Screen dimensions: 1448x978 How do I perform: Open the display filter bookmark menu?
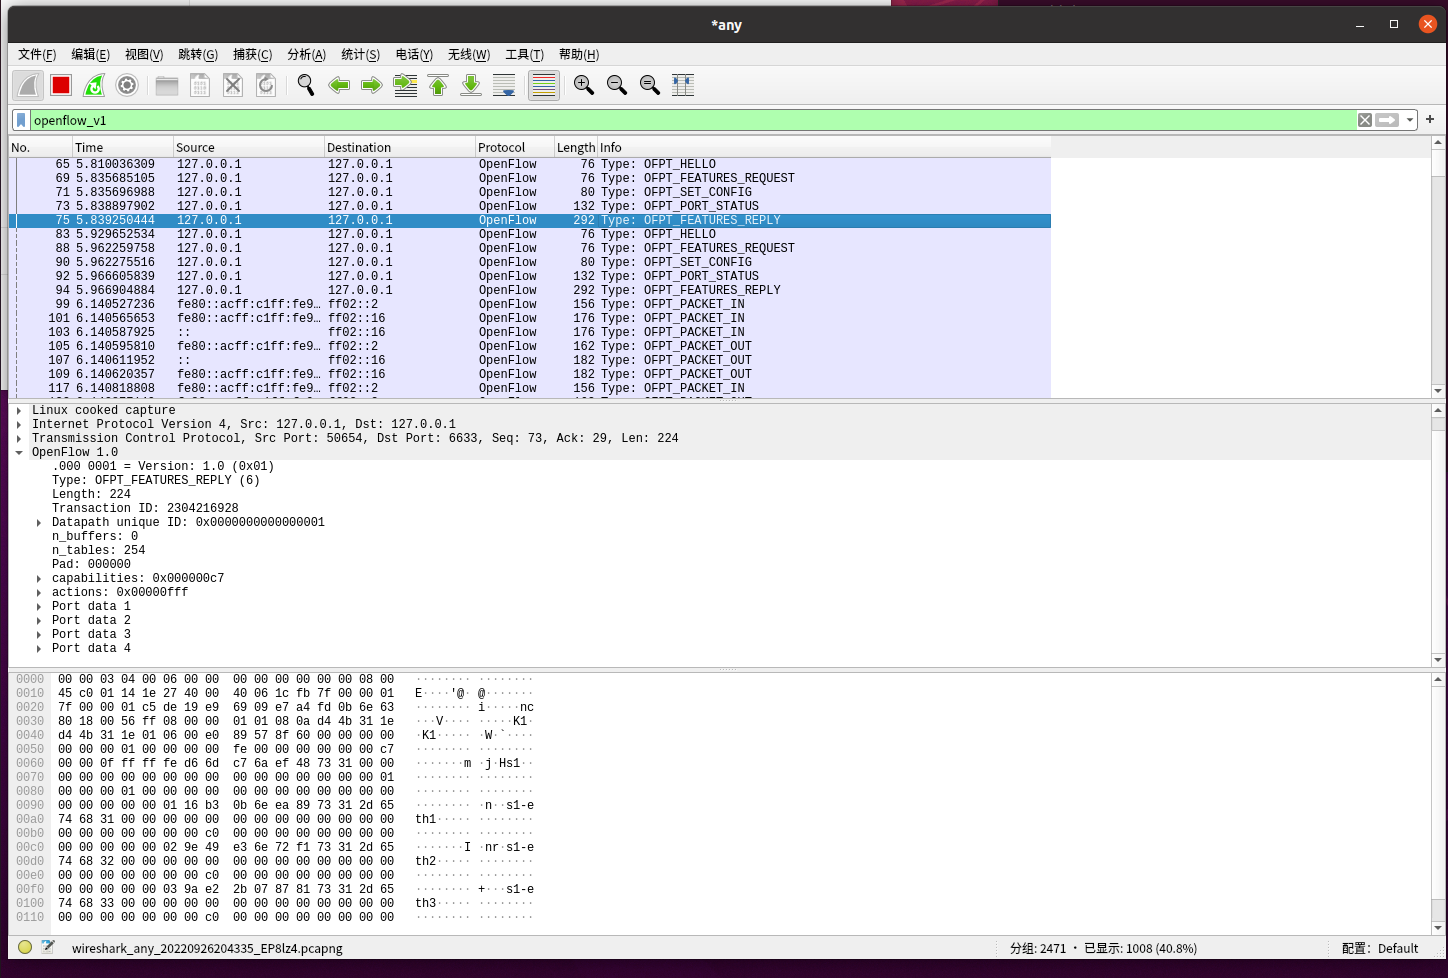21,120
